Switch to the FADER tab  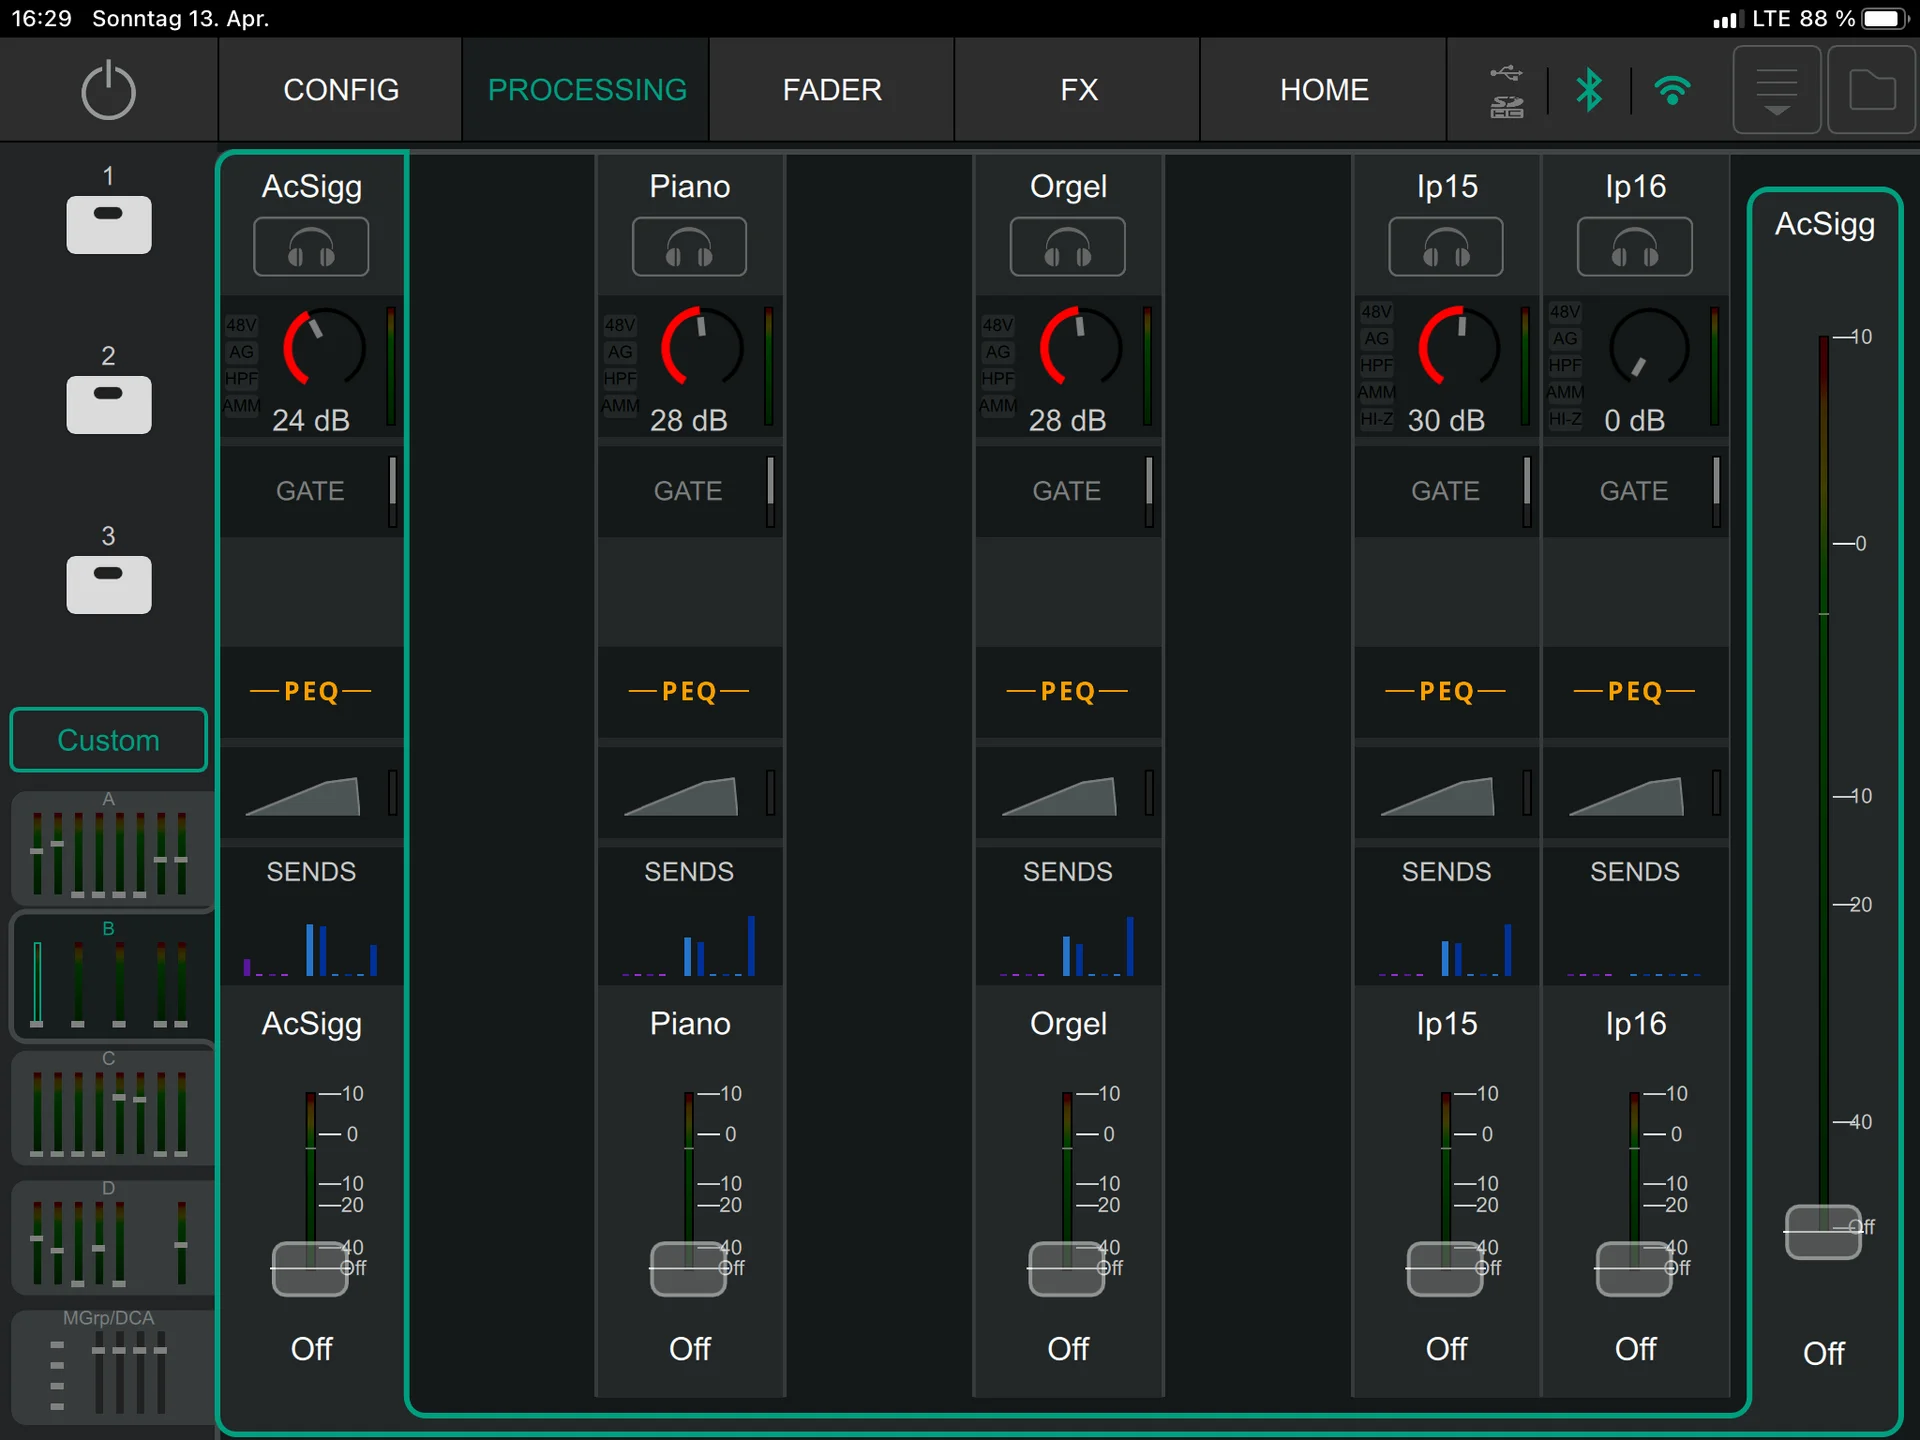pos(832,90)
